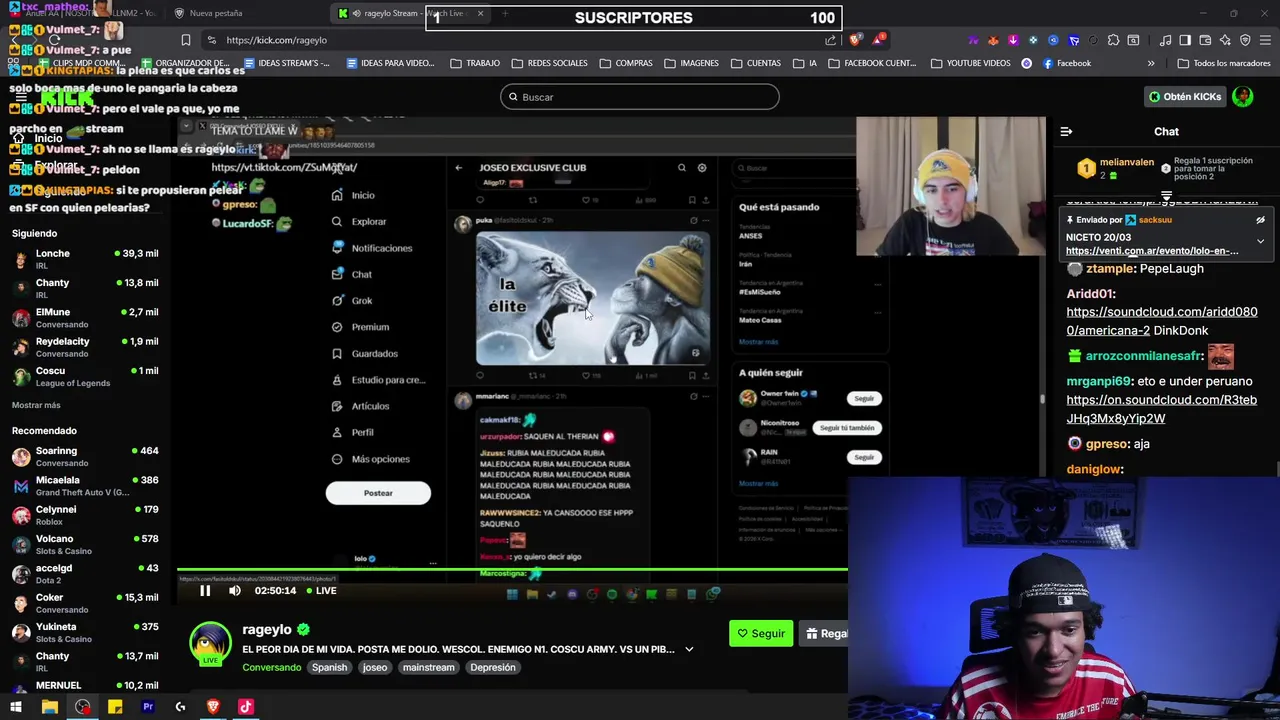Screen dimensions: 1280x720
Task: Pause the rageylo live stream
Action: pos(205,591)
